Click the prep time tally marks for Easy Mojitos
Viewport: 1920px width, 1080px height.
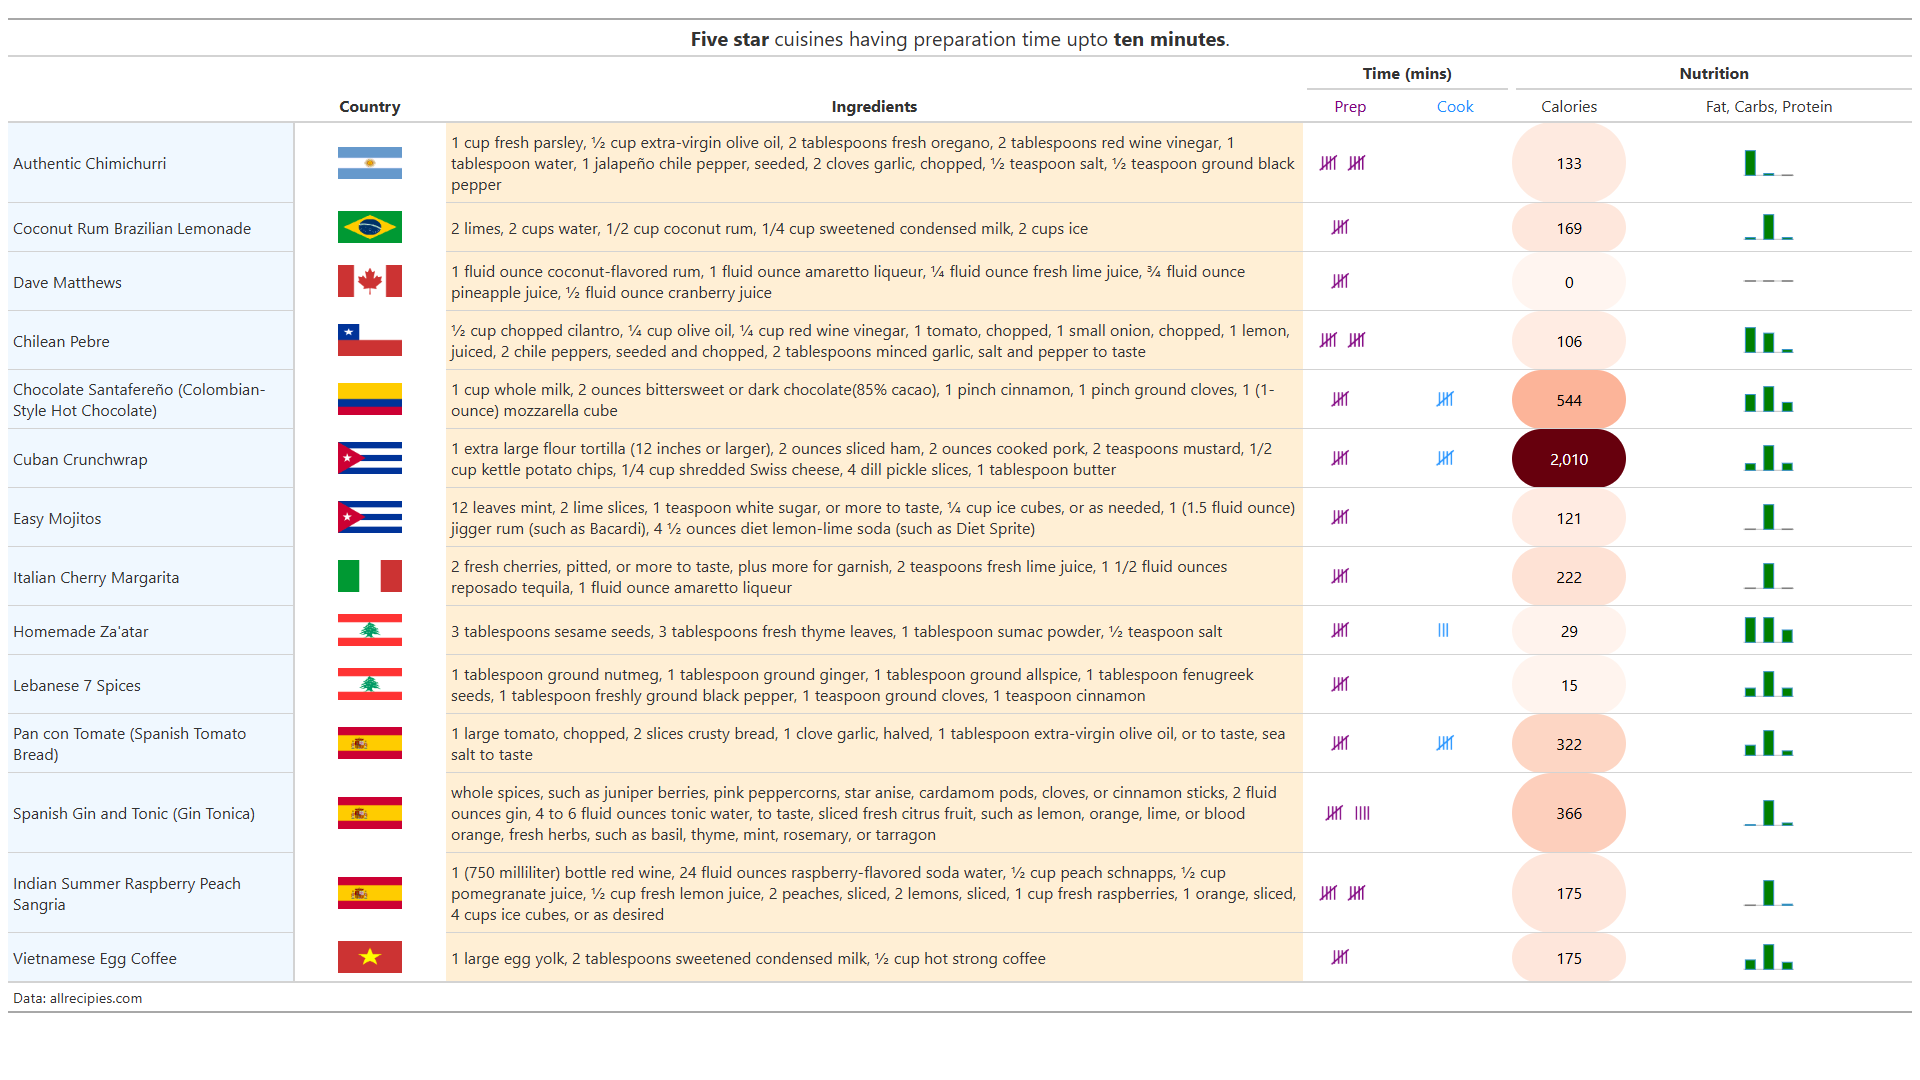[x=1340, y=518]
